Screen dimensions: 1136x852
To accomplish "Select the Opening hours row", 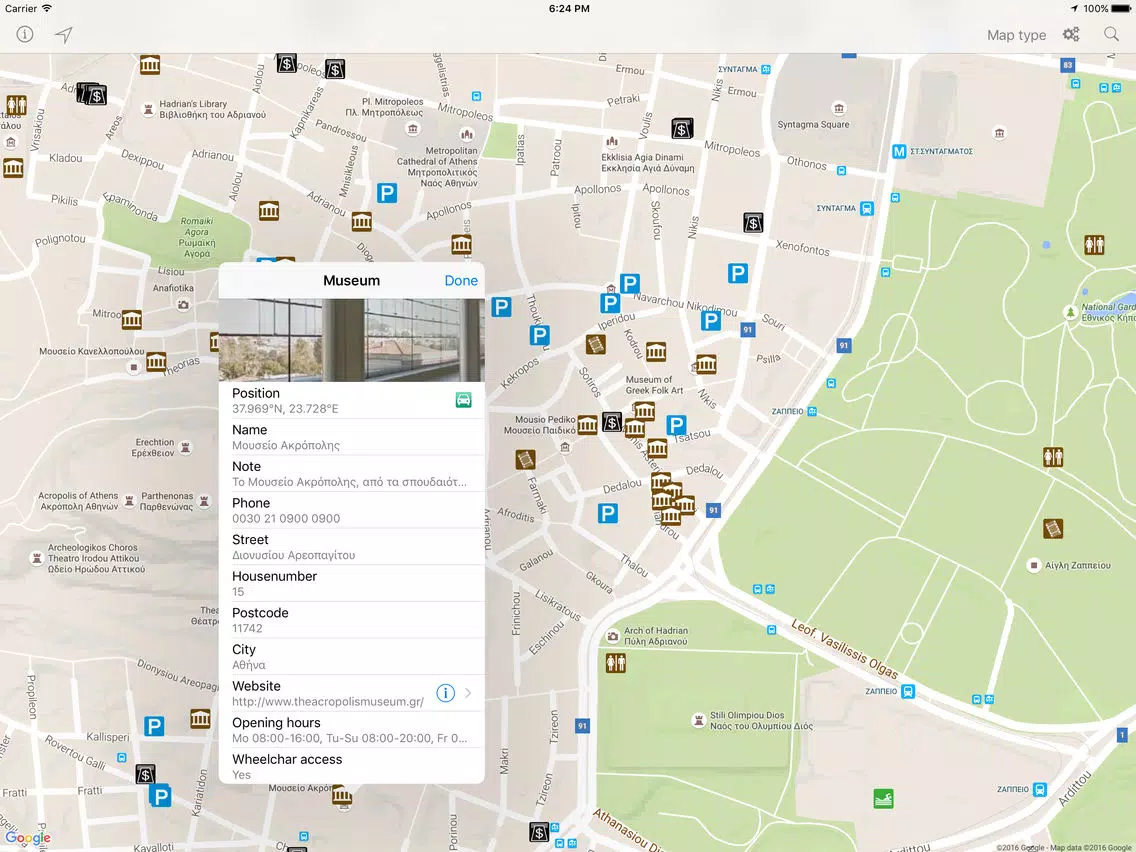I will click(351, 730).
